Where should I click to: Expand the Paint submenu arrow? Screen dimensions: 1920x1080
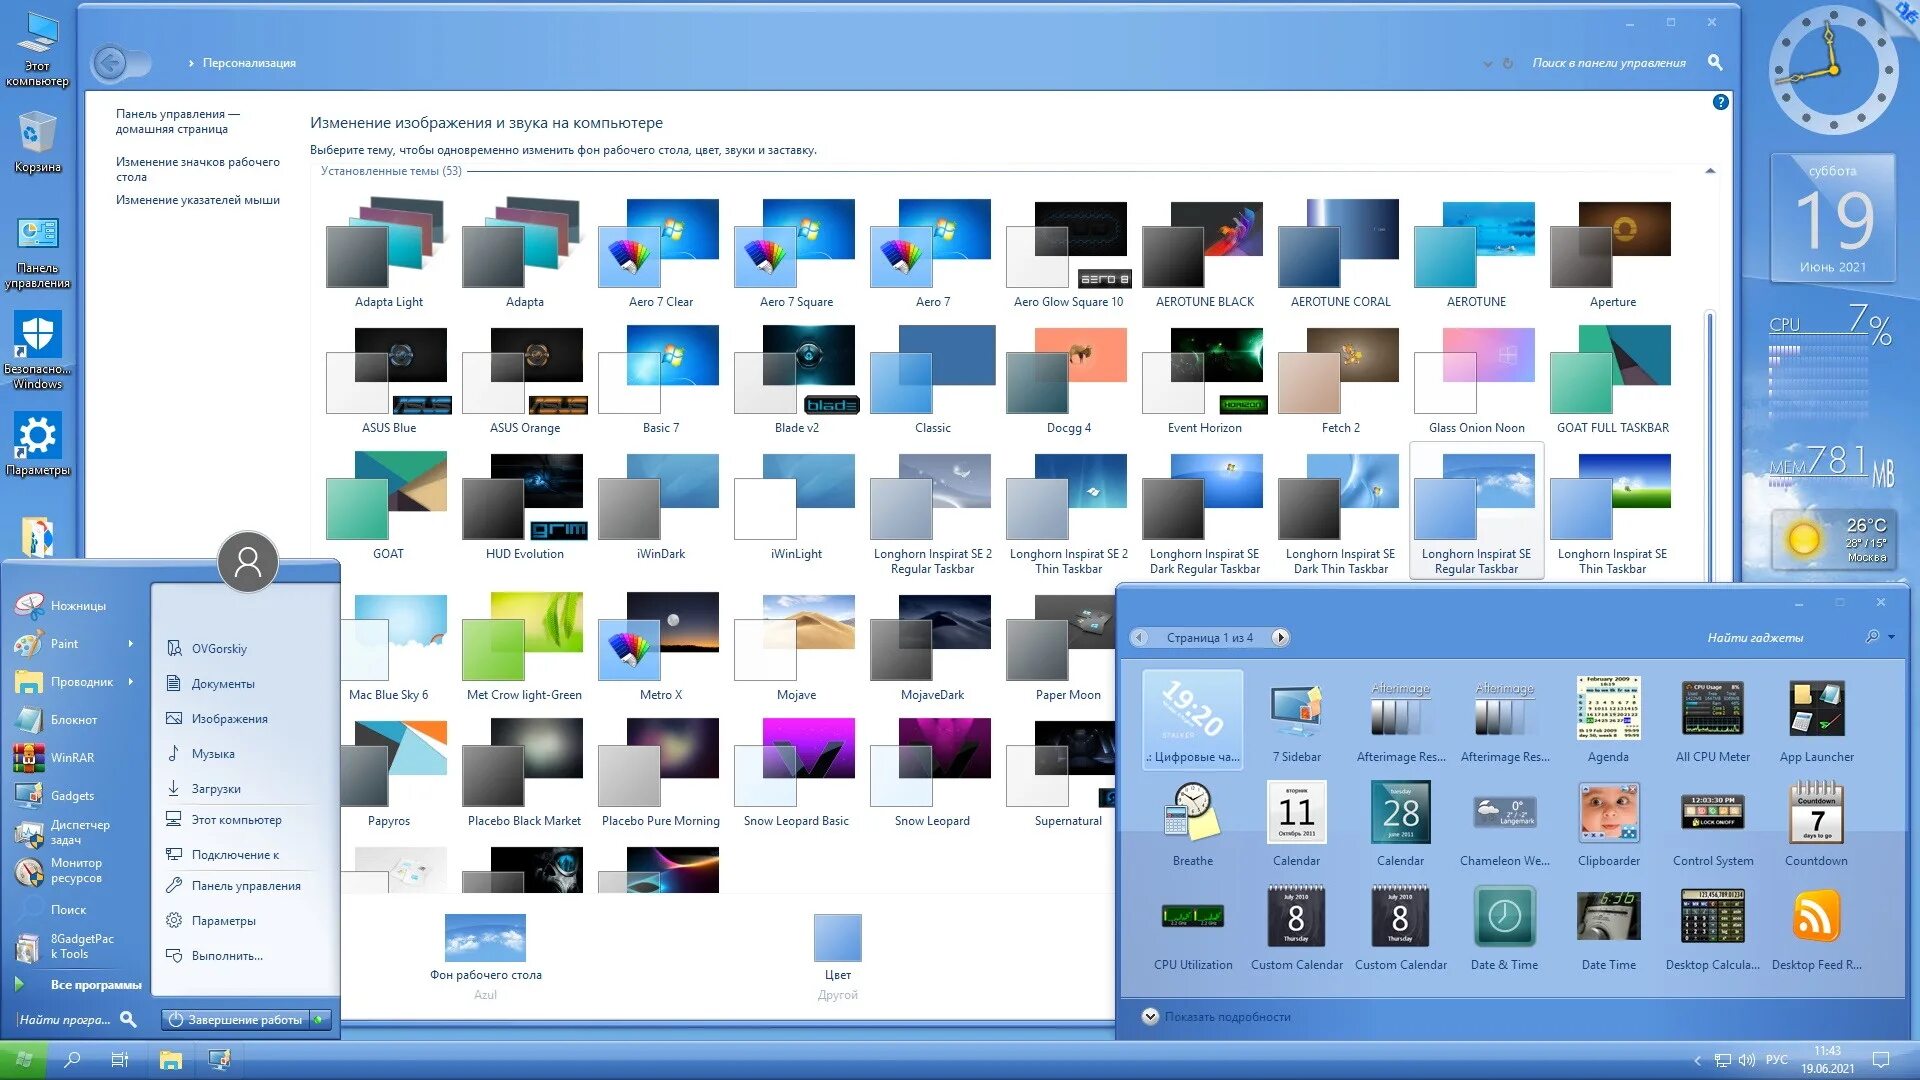pyautogui.click(x=131, y=644)
